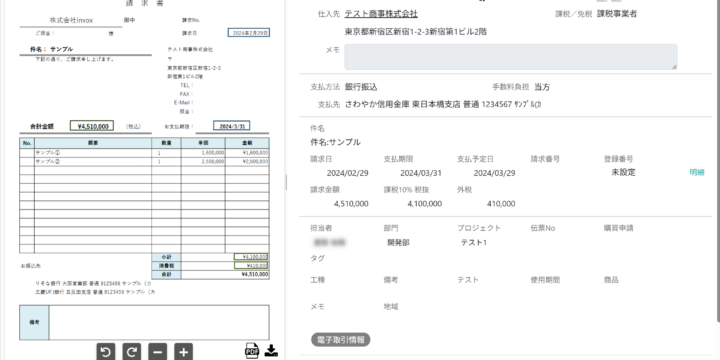Click the registration number value 未設定
Viewport: 720px width, 360px height.
(624, 173)
